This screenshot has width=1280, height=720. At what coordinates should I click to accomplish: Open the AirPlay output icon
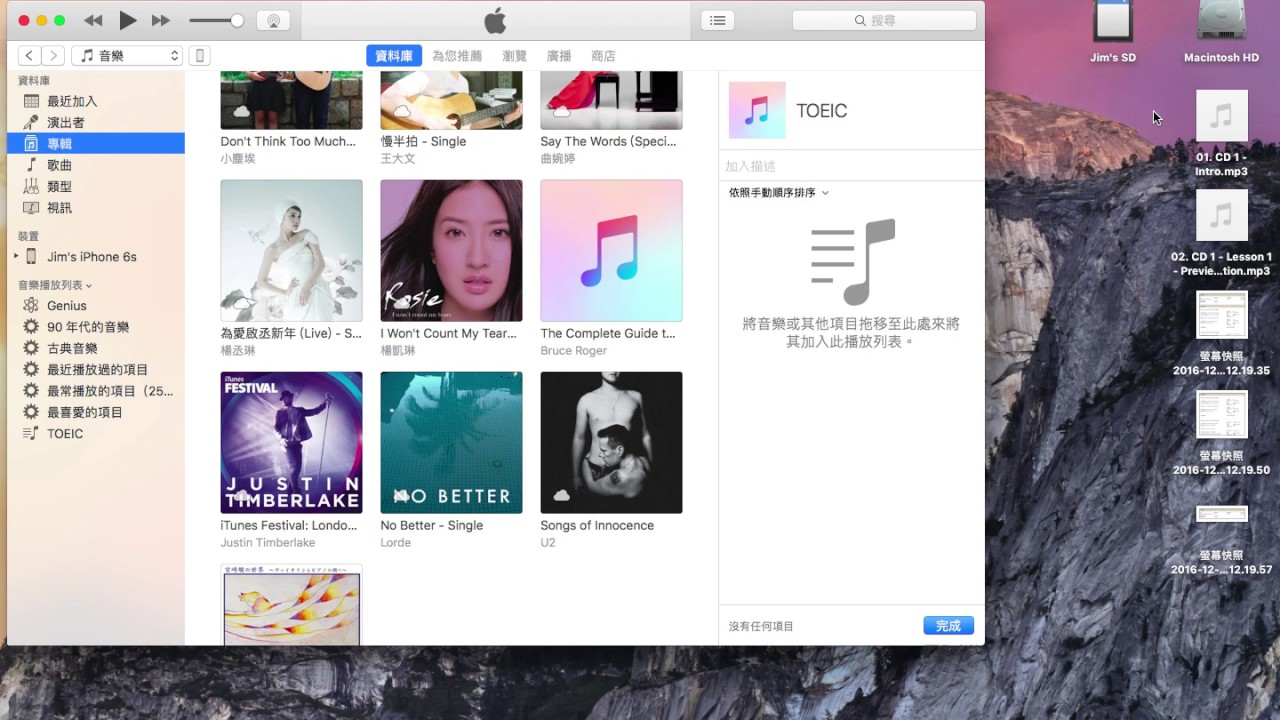(274, 20)
